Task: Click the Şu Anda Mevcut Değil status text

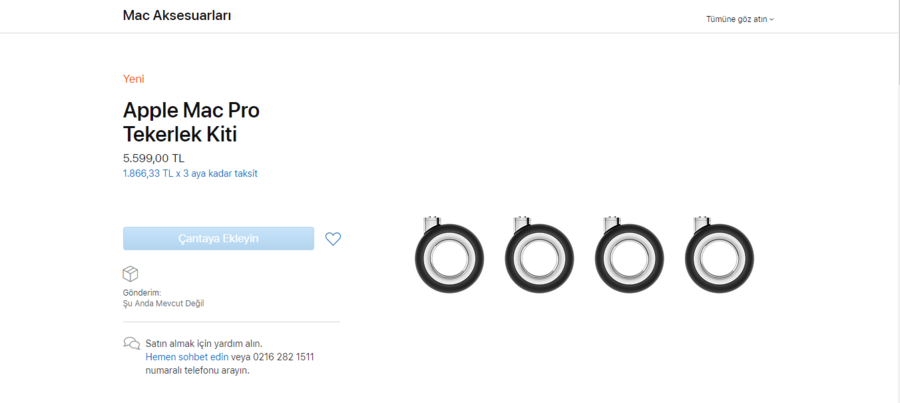Action: tap(164, 304)
